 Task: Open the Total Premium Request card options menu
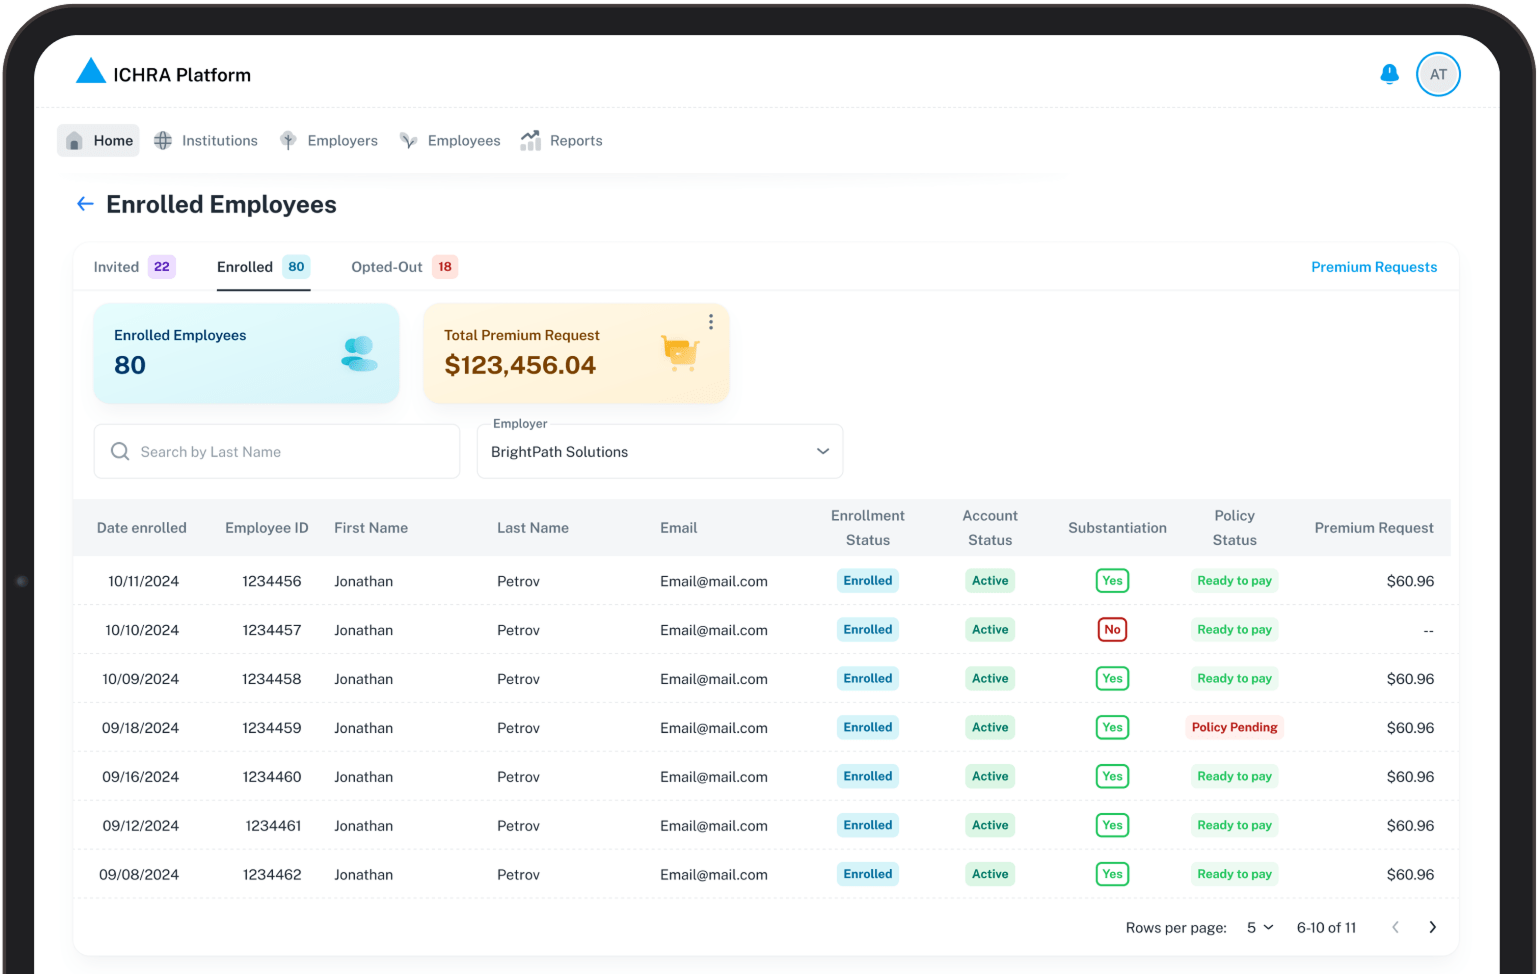point(711,322)
